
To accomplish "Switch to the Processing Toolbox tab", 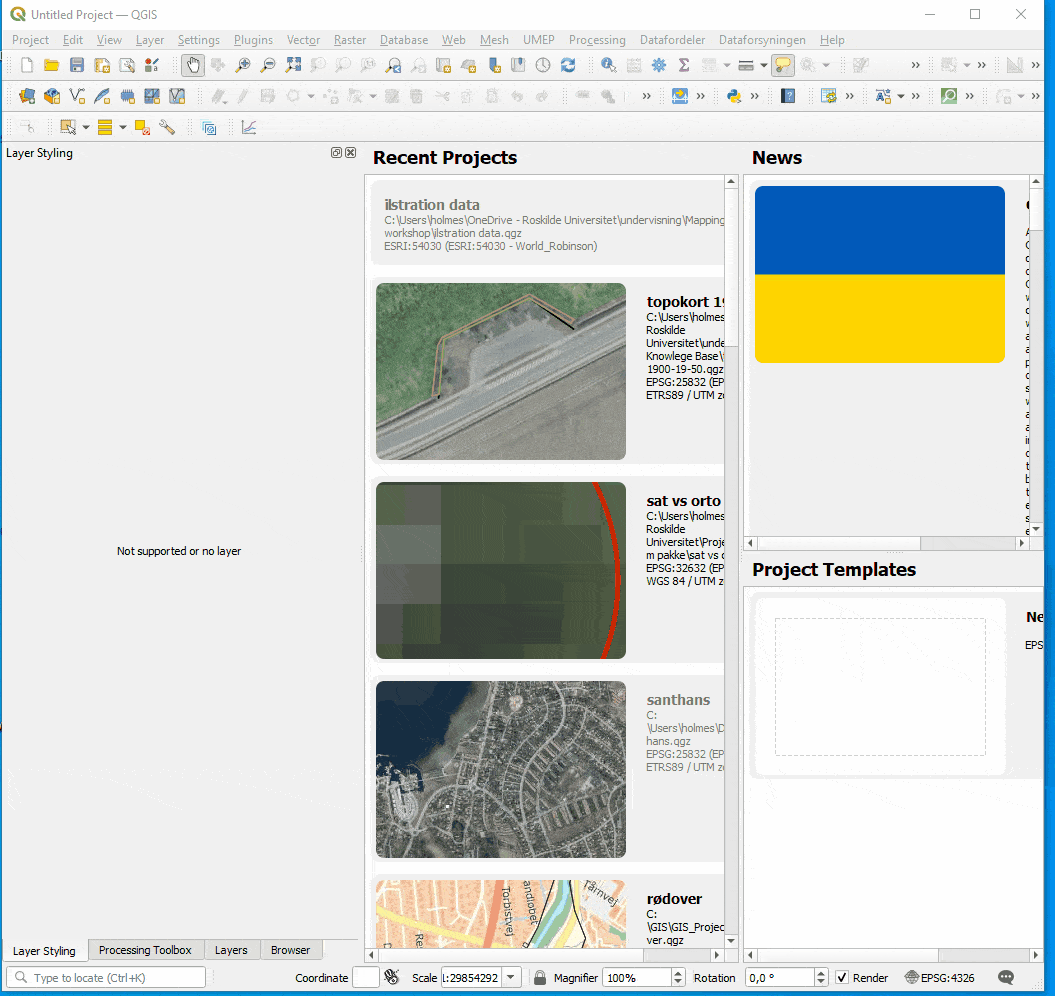I will 145,950.
